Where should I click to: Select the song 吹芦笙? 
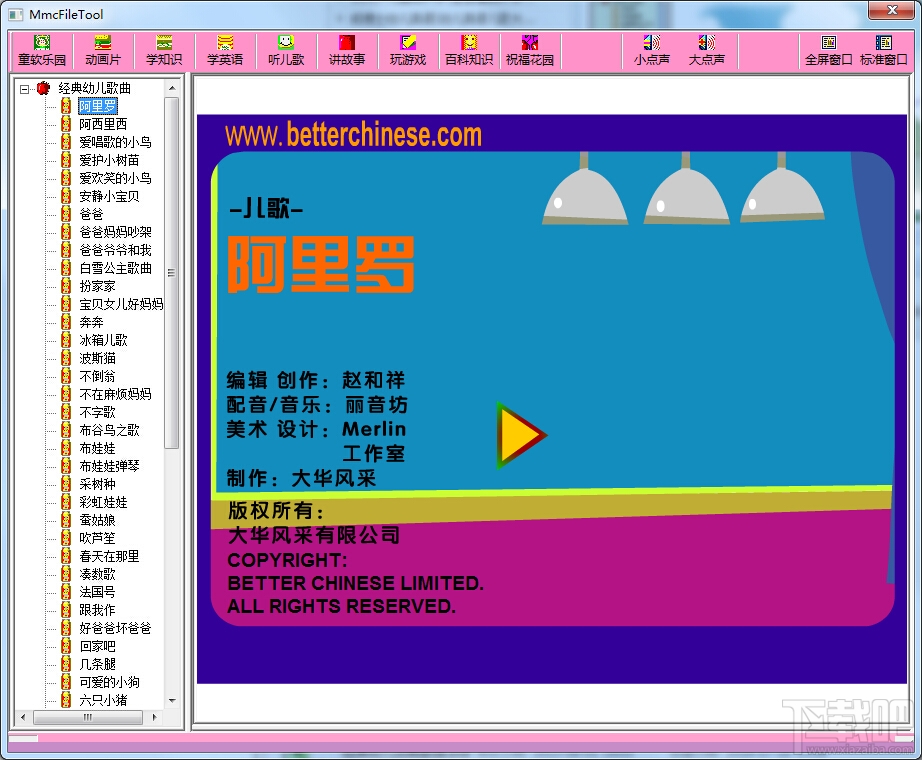click(97, 538)
